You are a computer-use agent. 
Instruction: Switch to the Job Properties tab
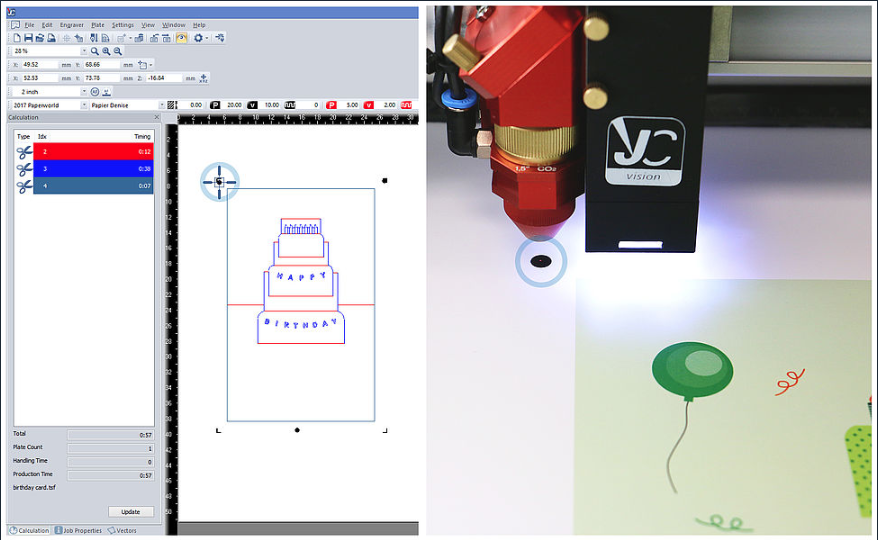(x=79, y=531)
